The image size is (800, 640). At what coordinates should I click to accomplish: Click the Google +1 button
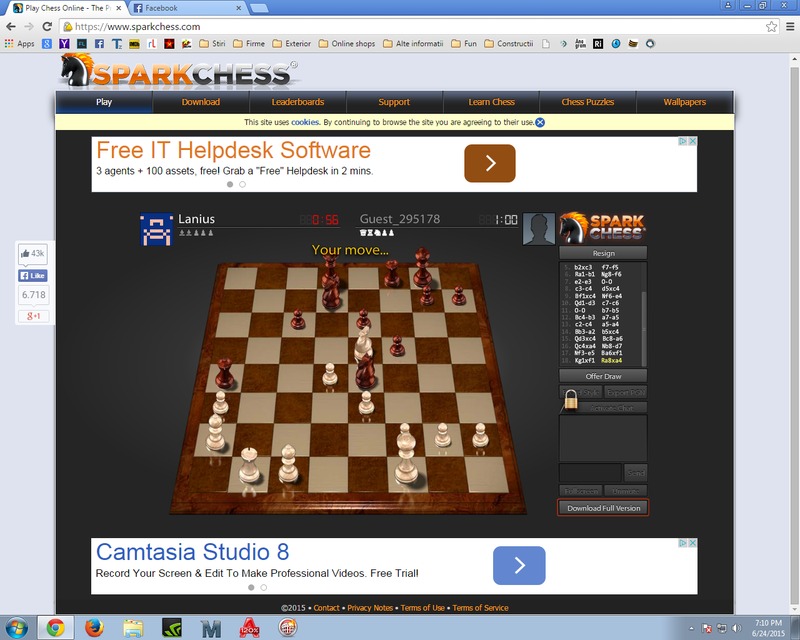coord(34,316)
